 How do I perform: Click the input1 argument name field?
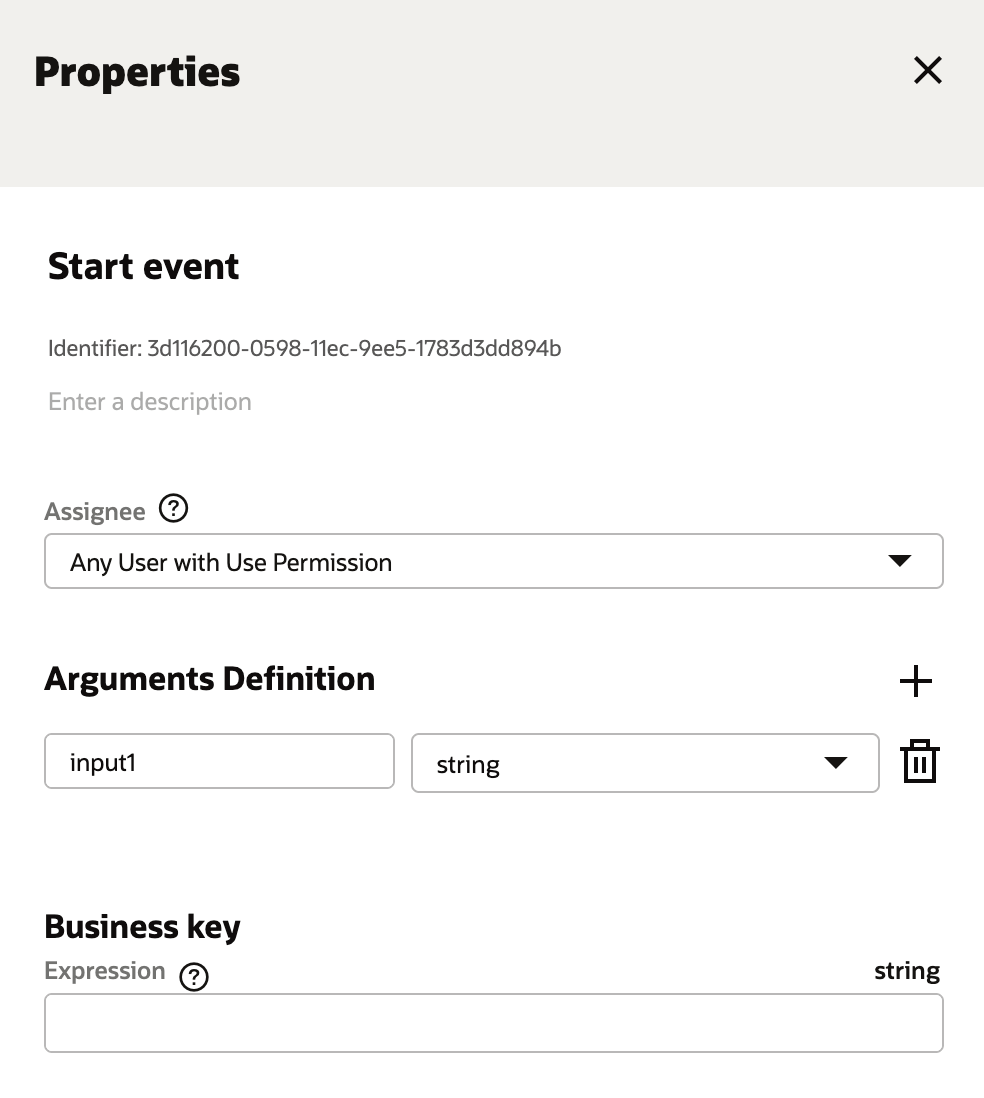[219, 761]
